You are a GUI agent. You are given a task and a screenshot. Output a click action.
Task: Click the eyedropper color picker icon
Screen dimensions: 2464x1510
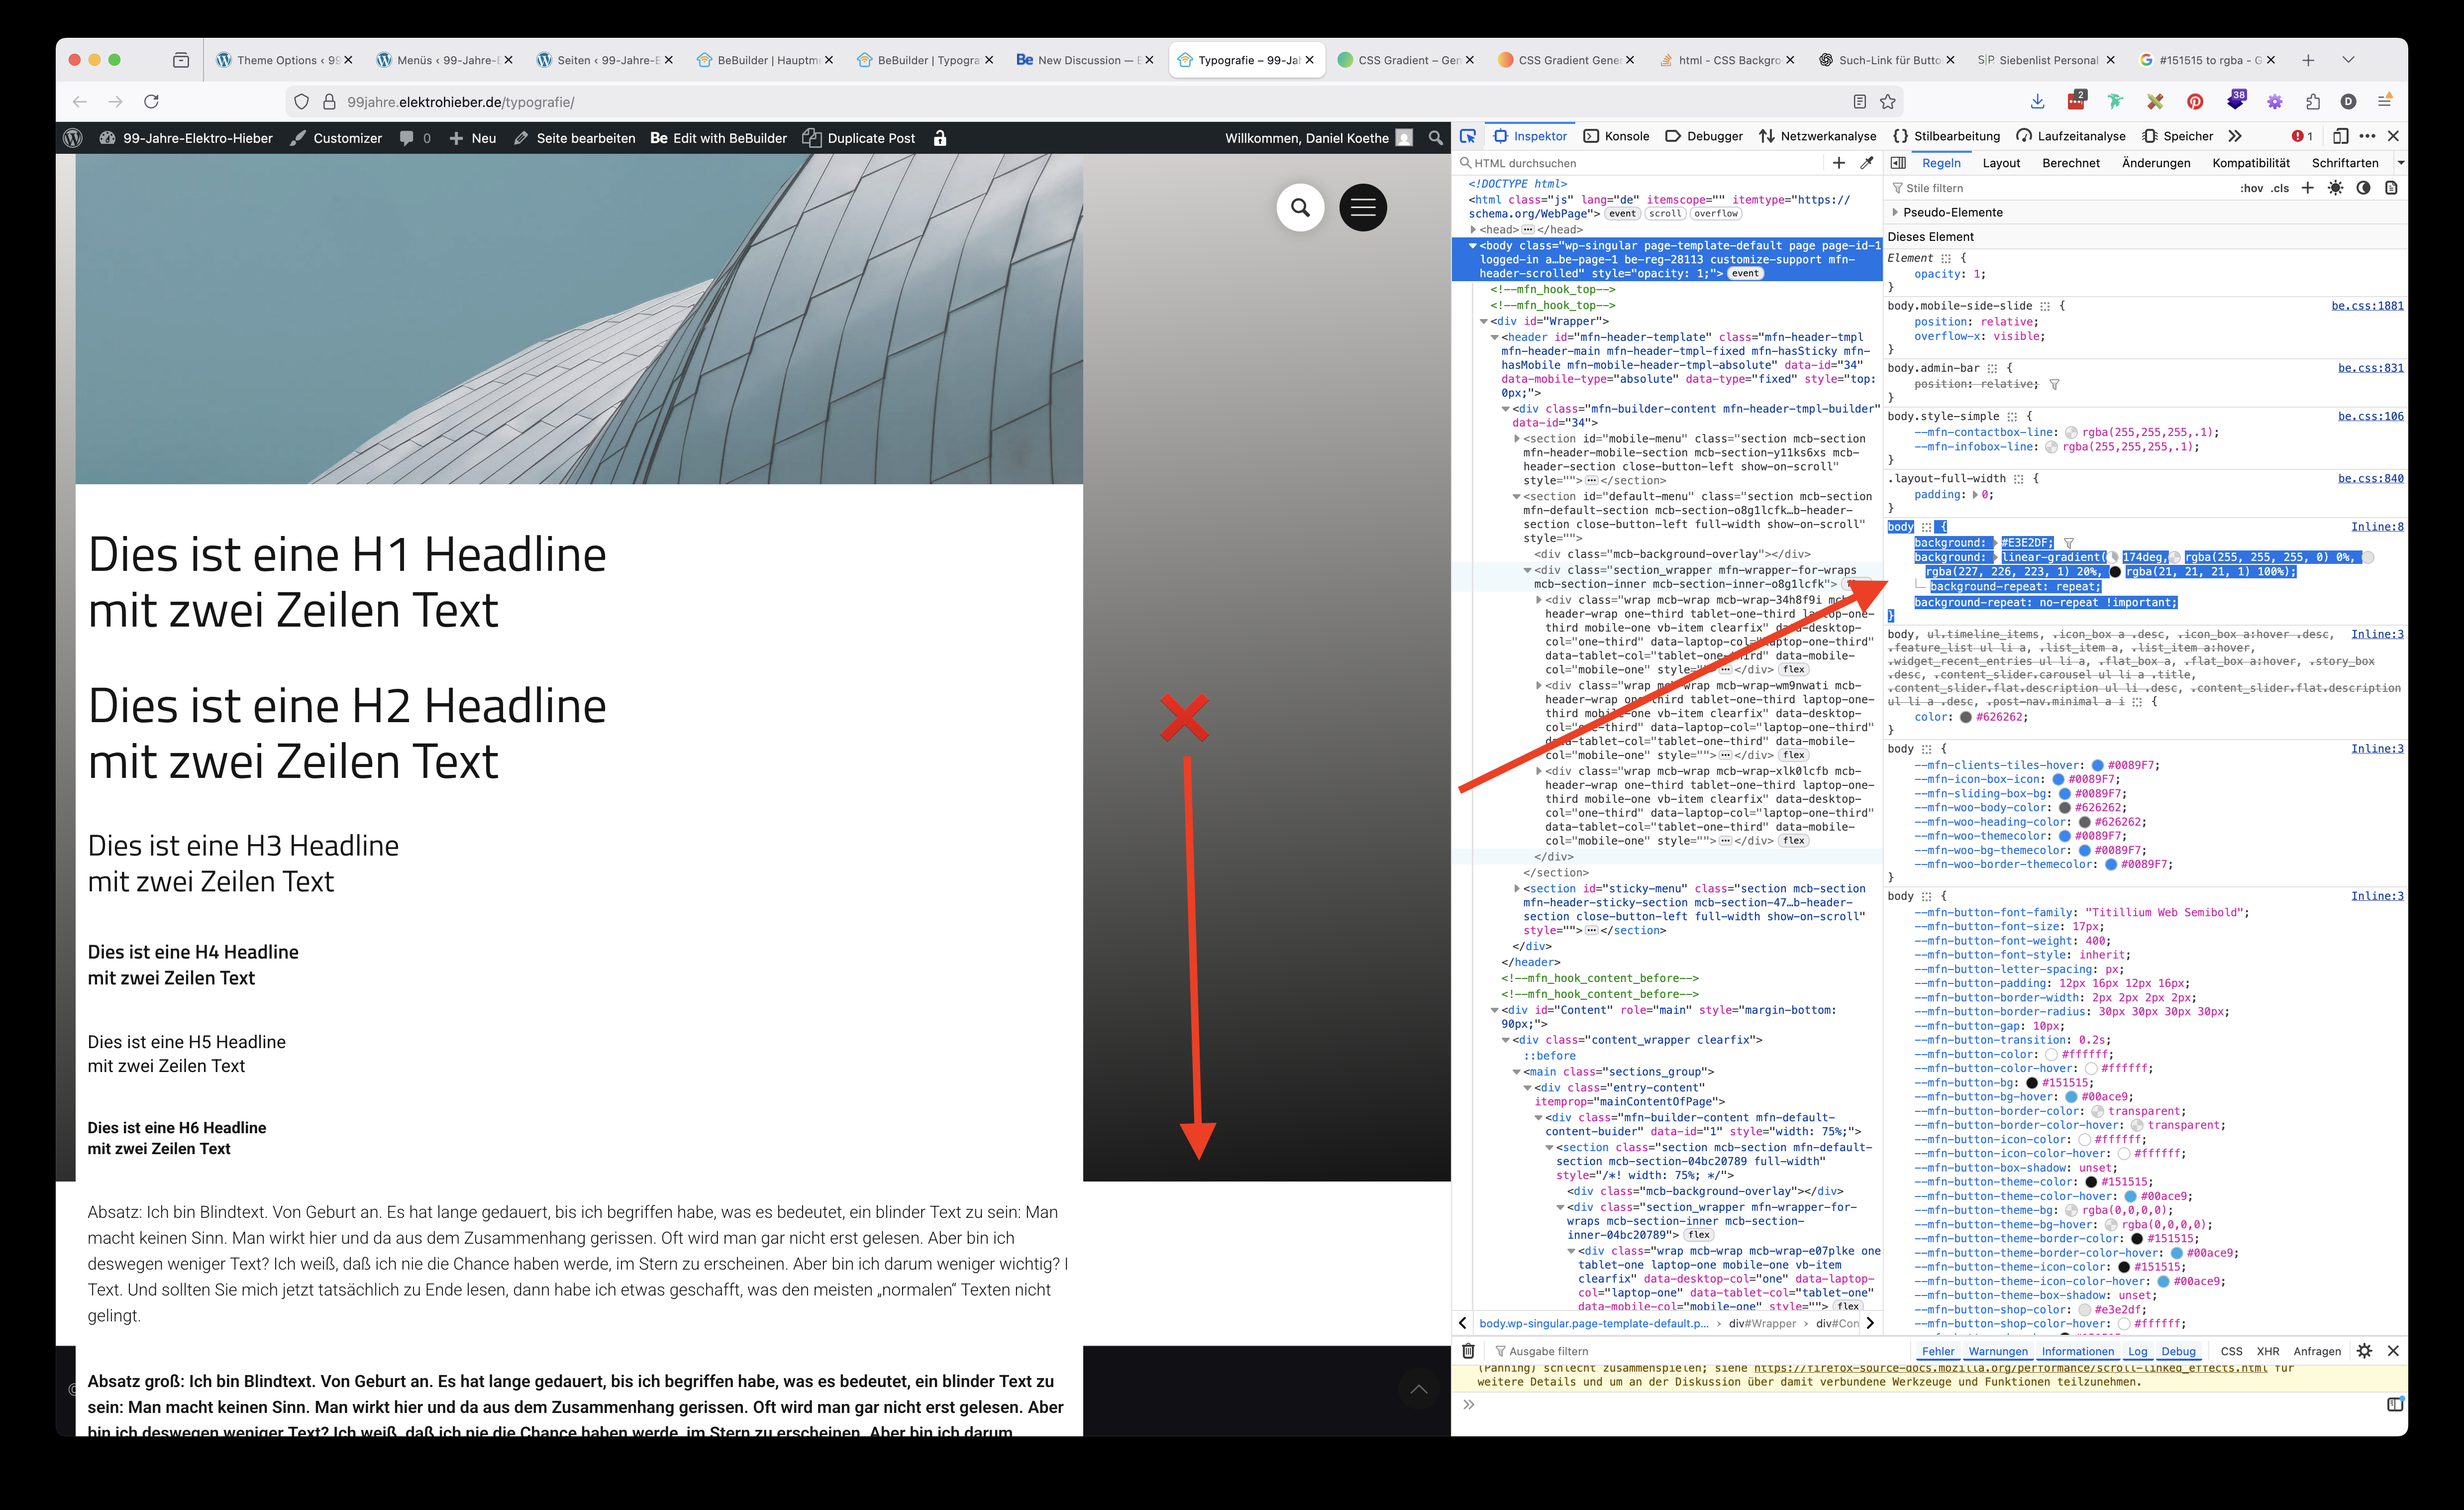[x=1867, y=163]
